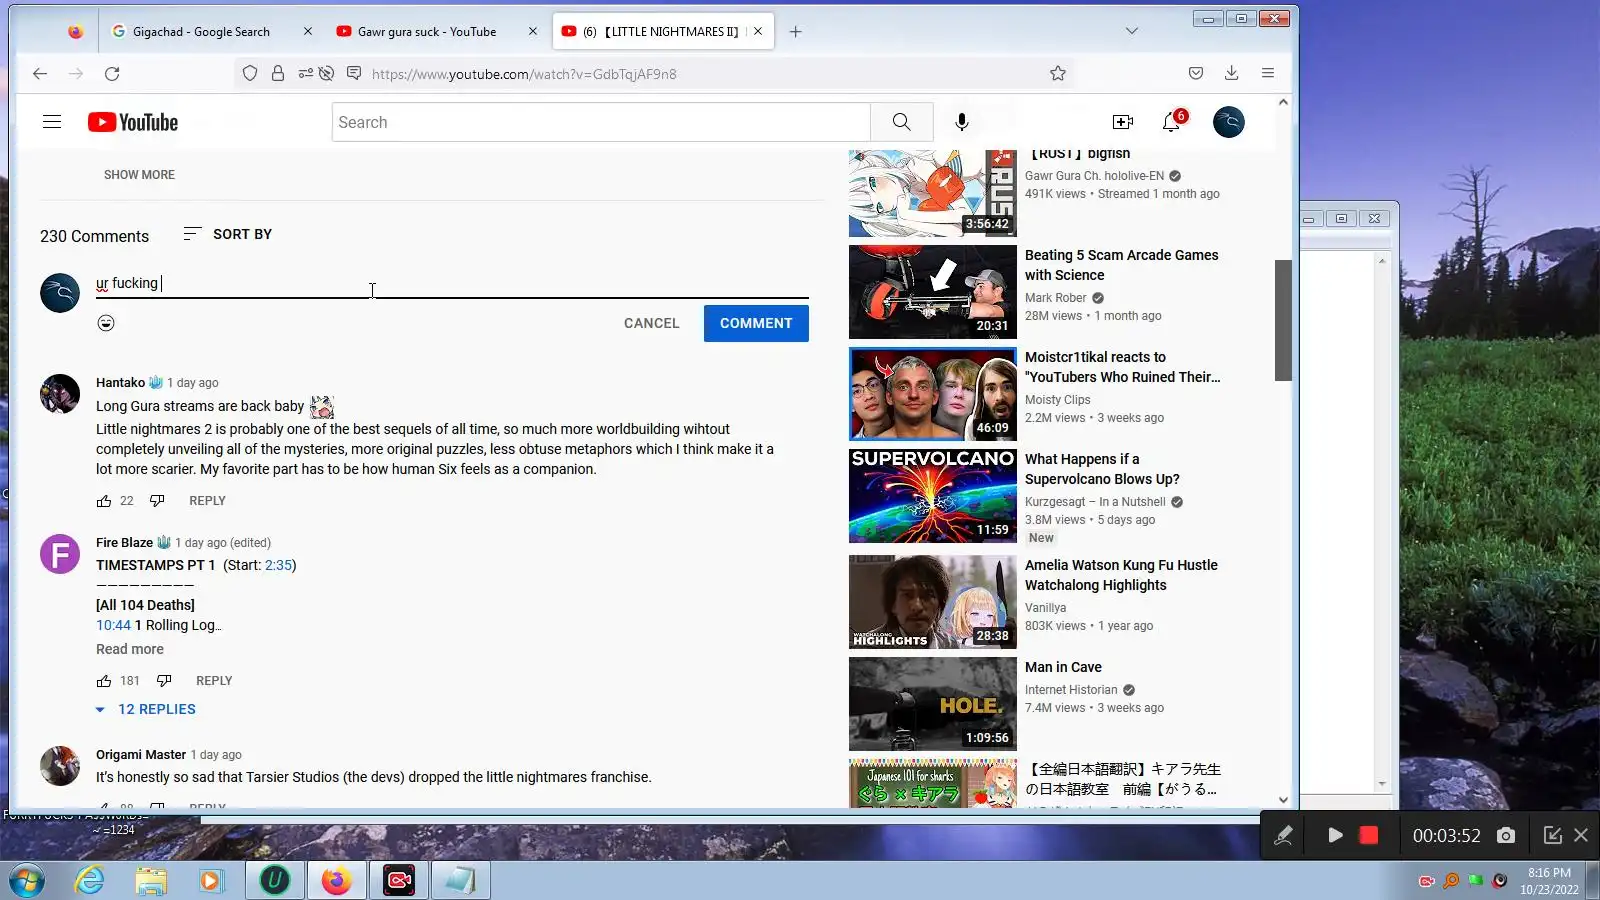Viewport: 1600px width, 900px height.
Task: Reload the page
Action: (x=112, y=73)
